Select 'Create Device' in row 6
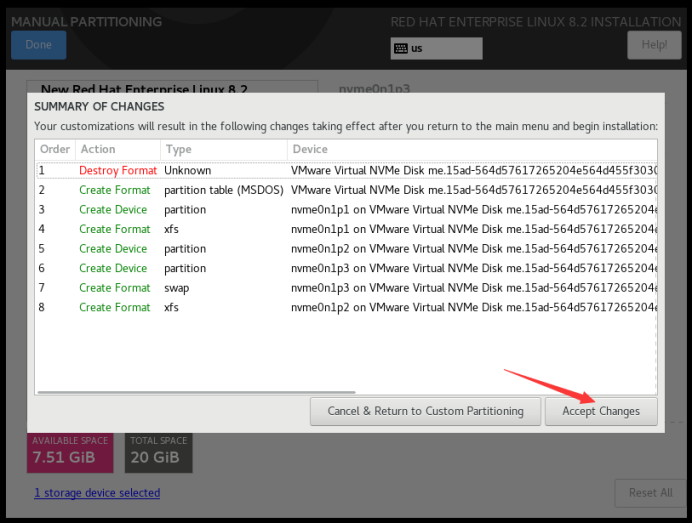This screenshot has width=692, height=524. tap(113, 268)
